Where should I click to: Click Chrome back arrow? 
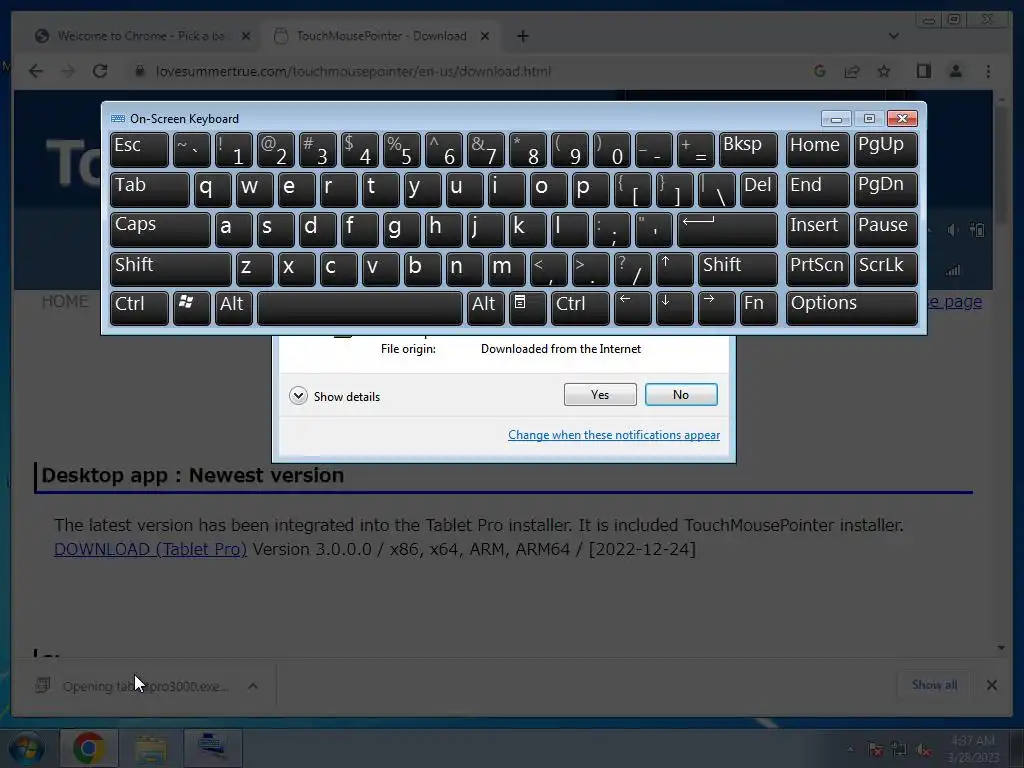click(36, 71)
